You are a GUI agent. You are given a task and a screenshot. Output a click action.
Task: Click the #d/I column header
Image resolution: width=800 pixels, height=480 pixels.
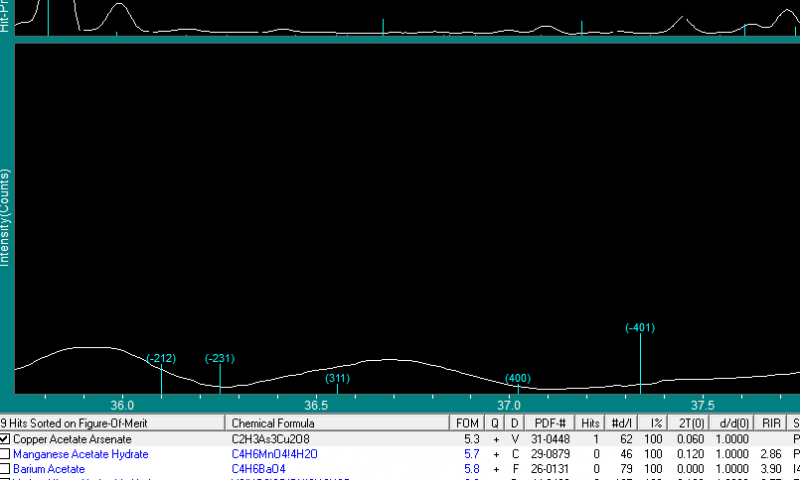621,423
